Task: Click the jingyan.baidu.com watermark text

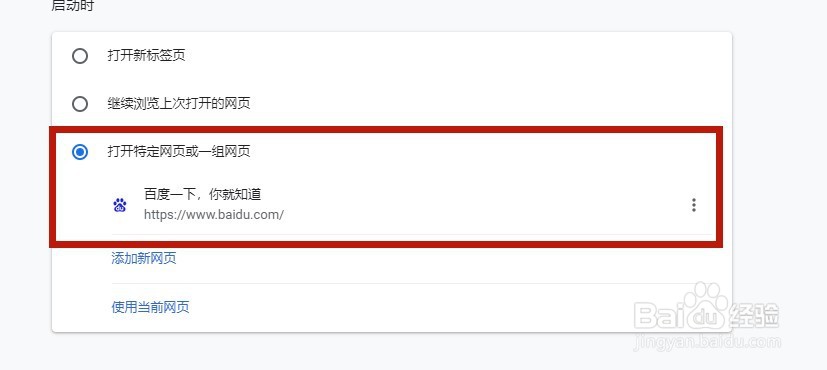Action: tap(707, 342)
